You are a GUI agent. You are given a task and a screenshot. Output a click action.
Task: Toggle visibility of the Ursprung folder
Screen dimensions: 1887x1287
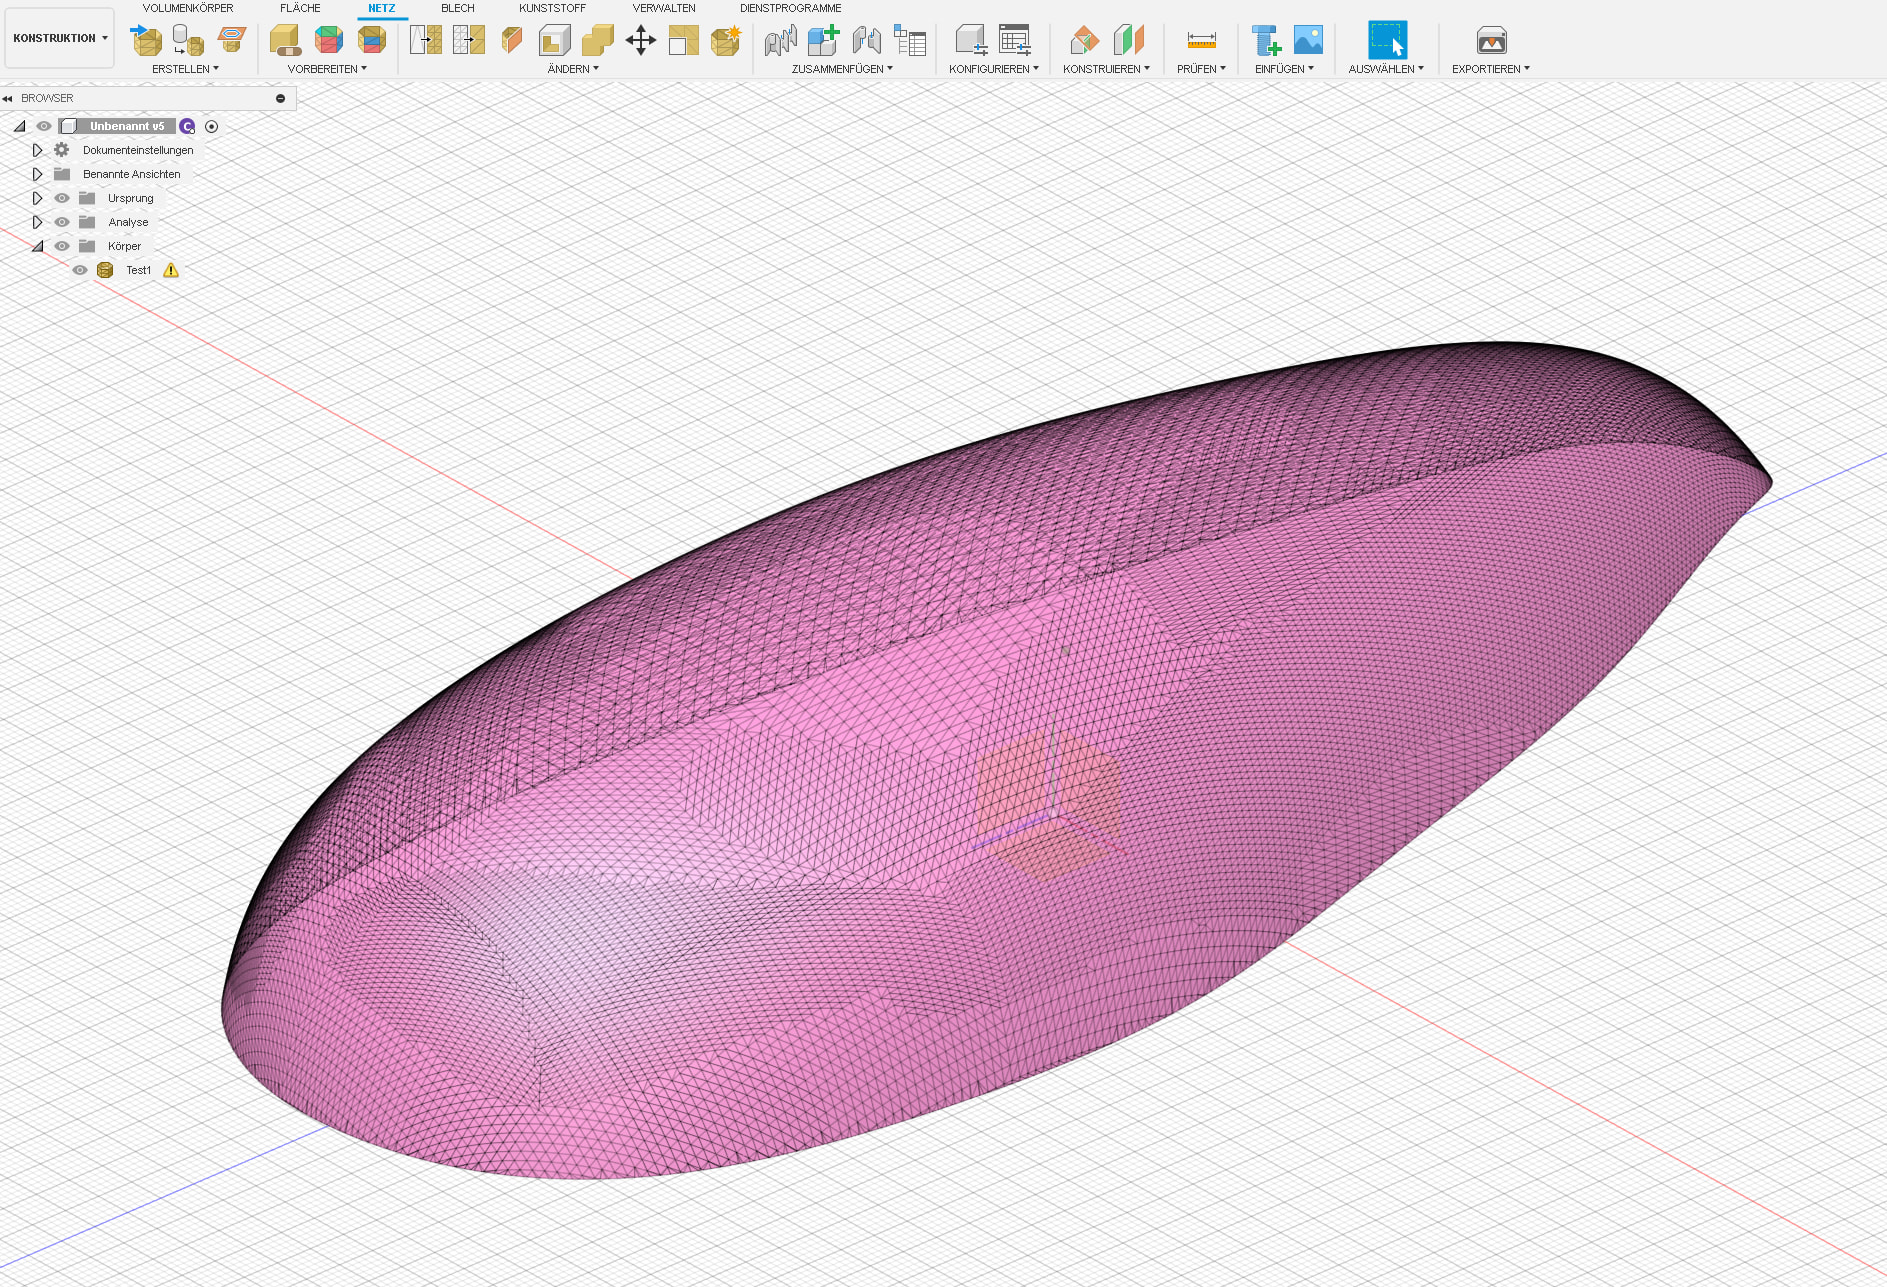click(x=62, y=198)
